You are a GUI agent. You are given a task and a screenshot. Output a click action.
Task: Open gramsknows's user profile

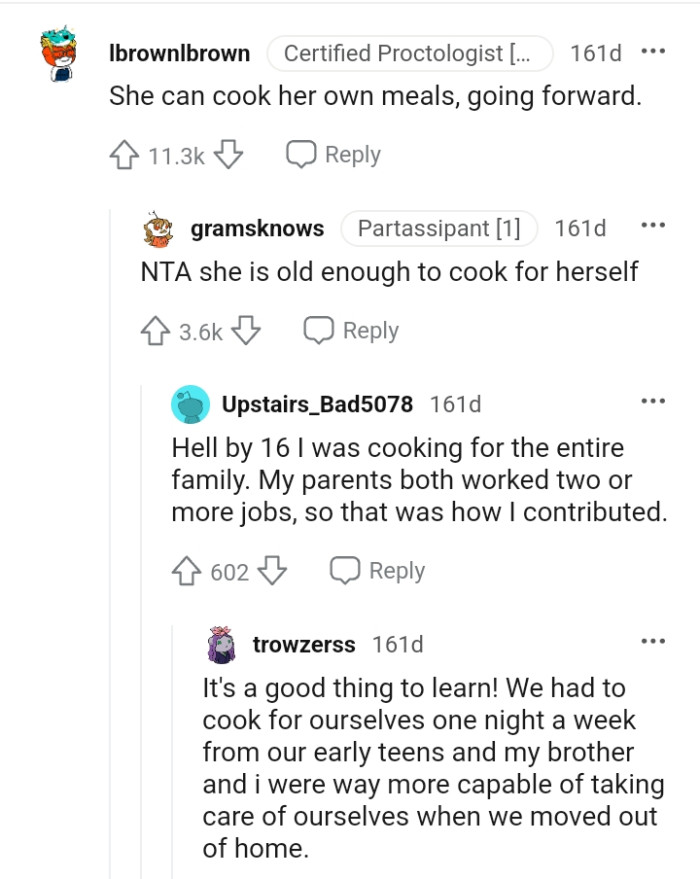point(256,228)
